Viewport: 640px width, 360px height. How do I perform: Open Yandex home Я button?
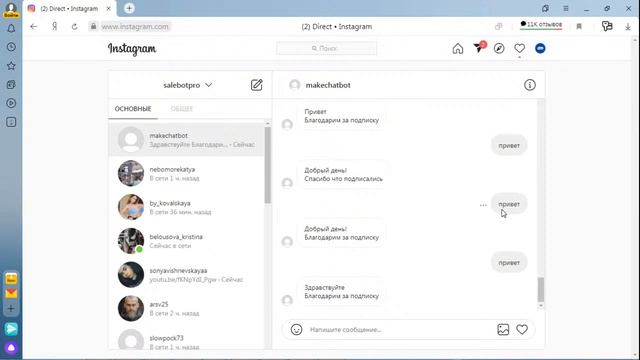pos(54,27)
